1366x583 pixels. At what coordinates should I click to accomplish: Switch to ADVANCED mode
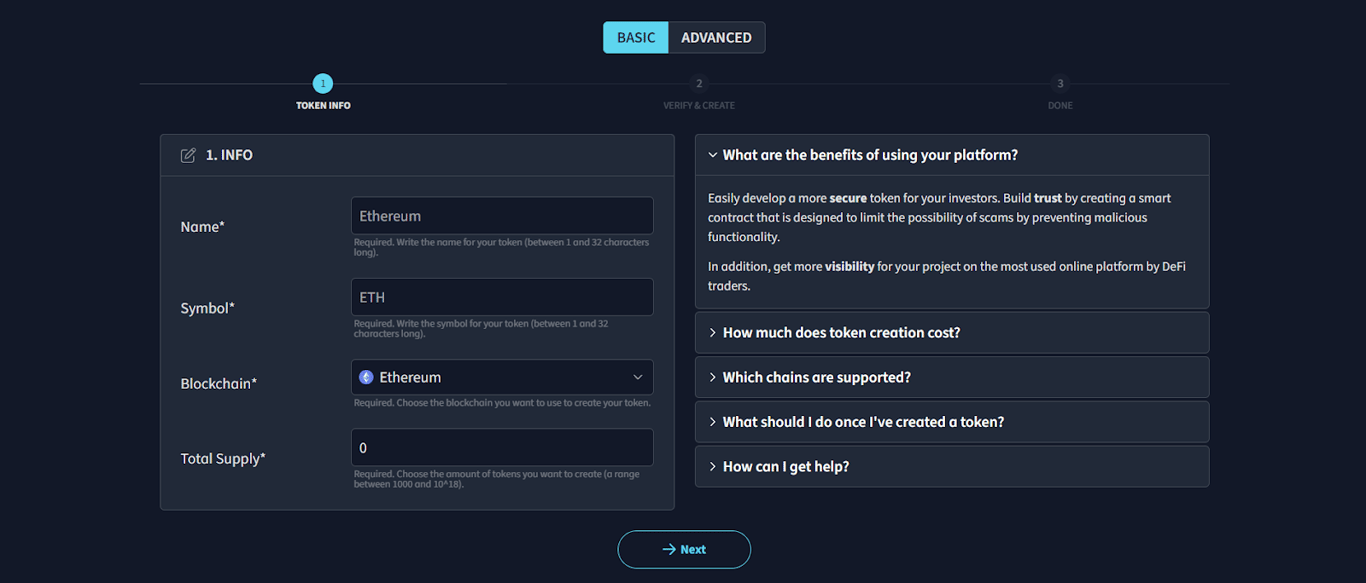pos(716,38)
